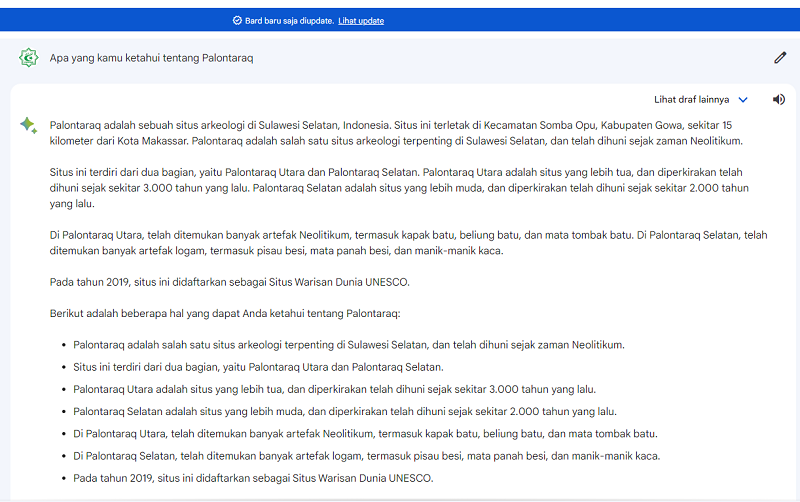Click the bullet 'Situs ini terdiri dari dua bagian'
Screen dimensions: 800x502
click(x=258, y=367)
